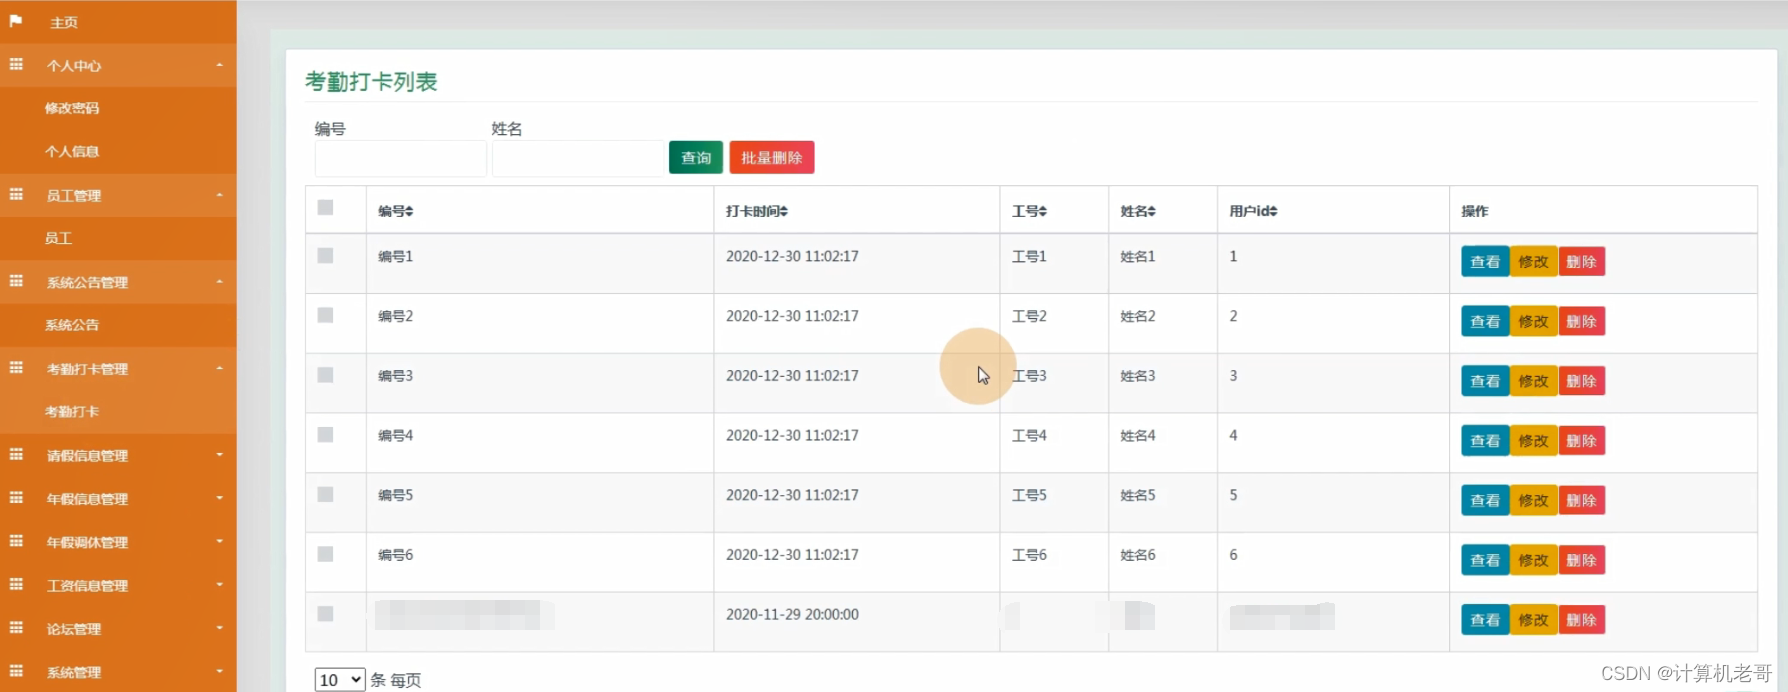Click the green 查询 button
Screen dimensions: 1788x692
point(696,158)
